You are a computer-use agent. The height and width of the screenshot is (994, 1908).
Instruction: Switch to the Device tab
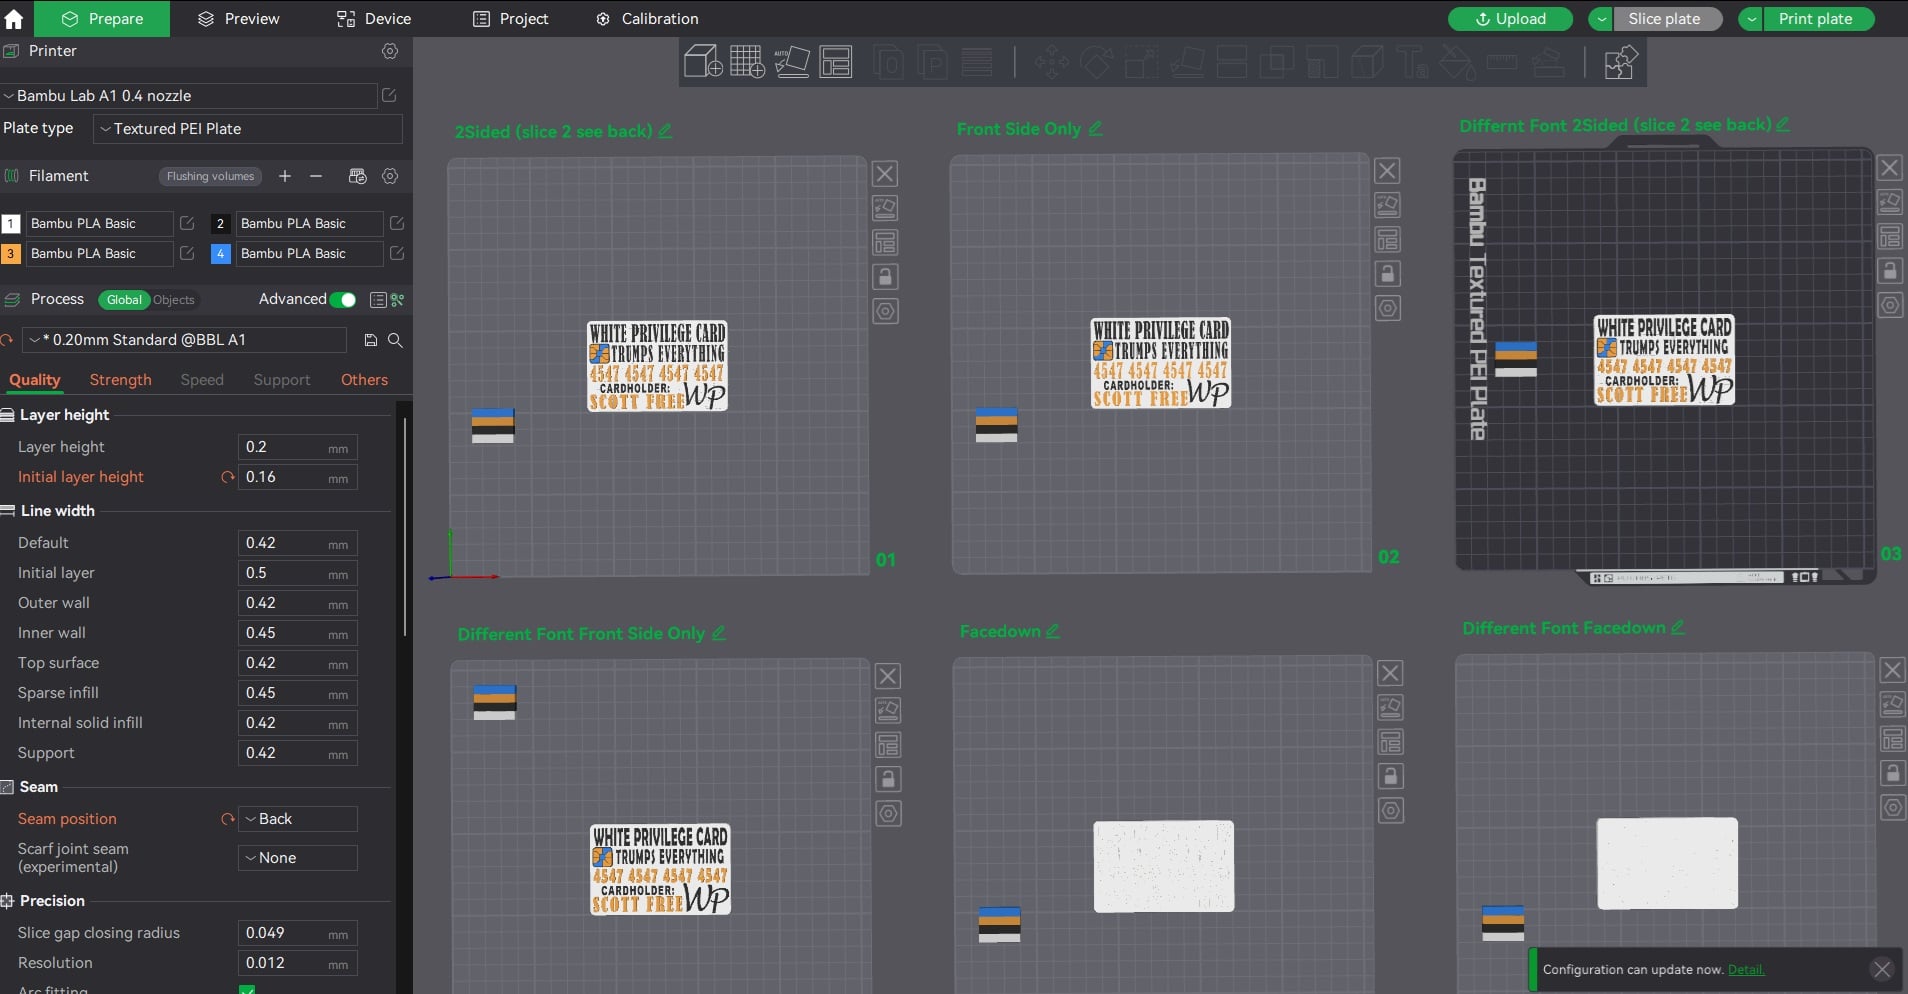(374, 19)
